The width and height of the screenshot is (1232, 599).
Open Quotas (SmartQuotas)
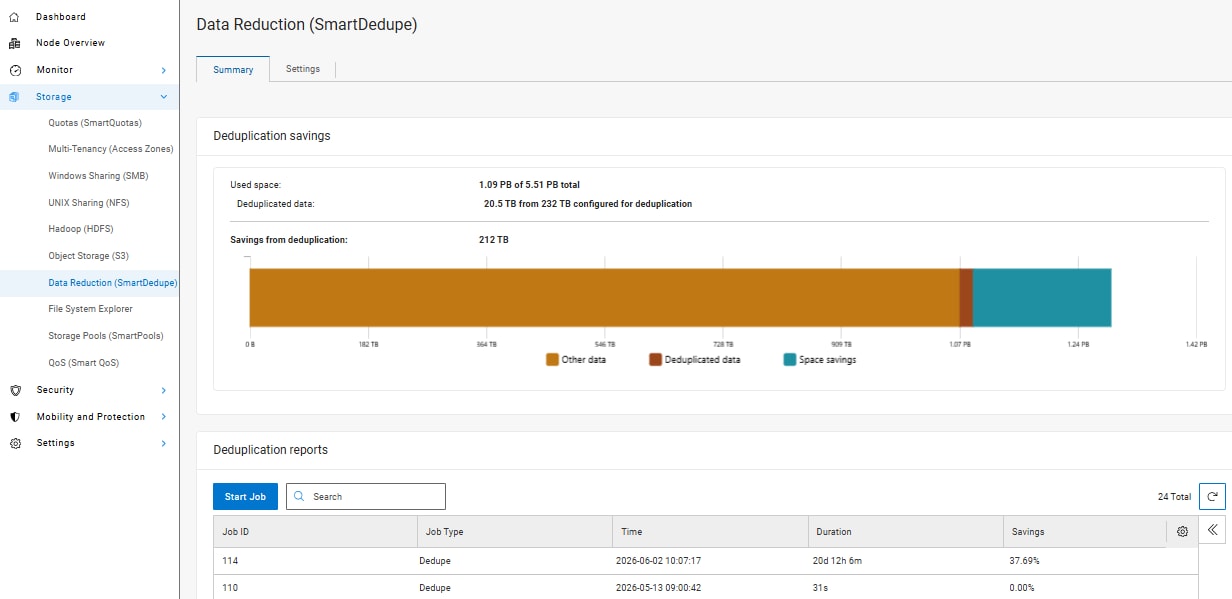(x=95, y=123)
